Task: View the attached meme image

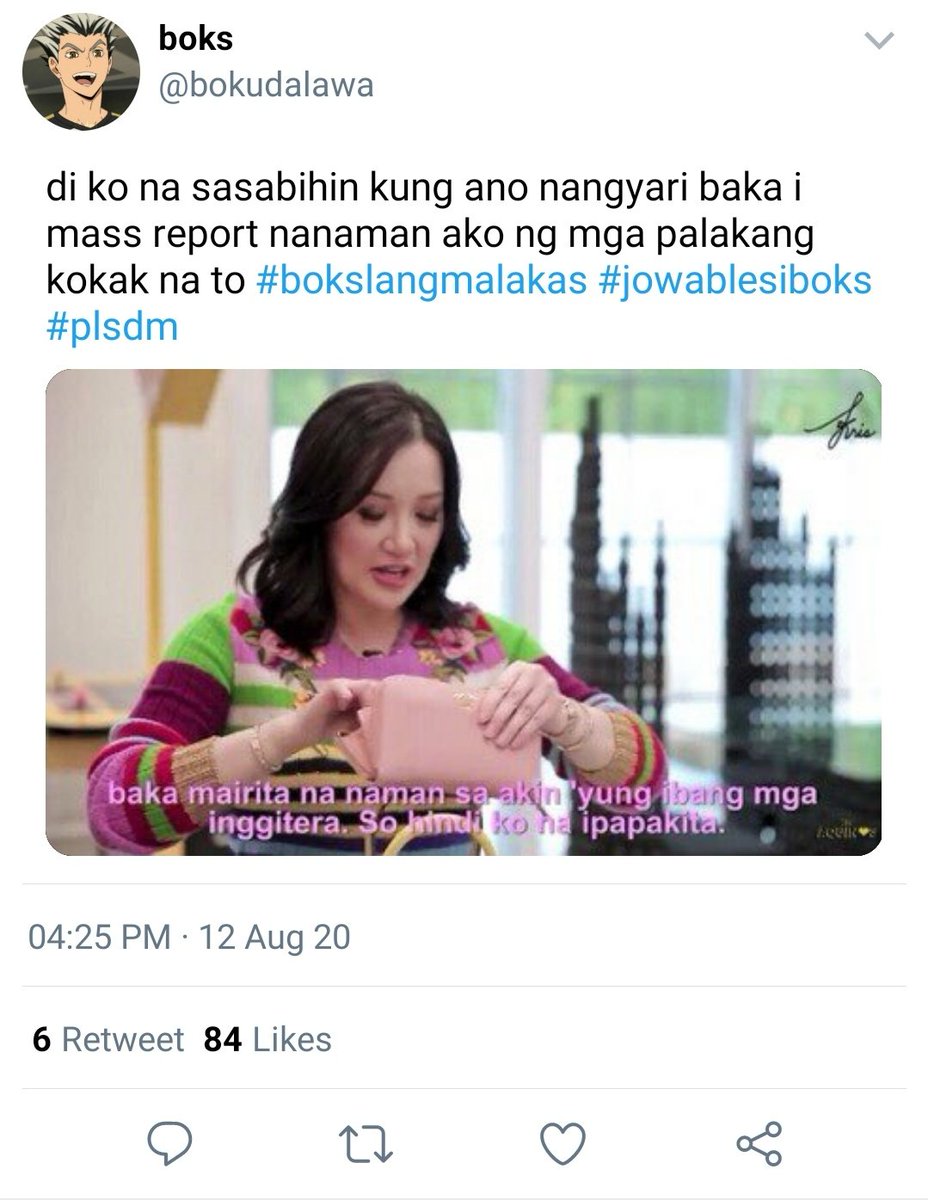Action: click(464, 612)
